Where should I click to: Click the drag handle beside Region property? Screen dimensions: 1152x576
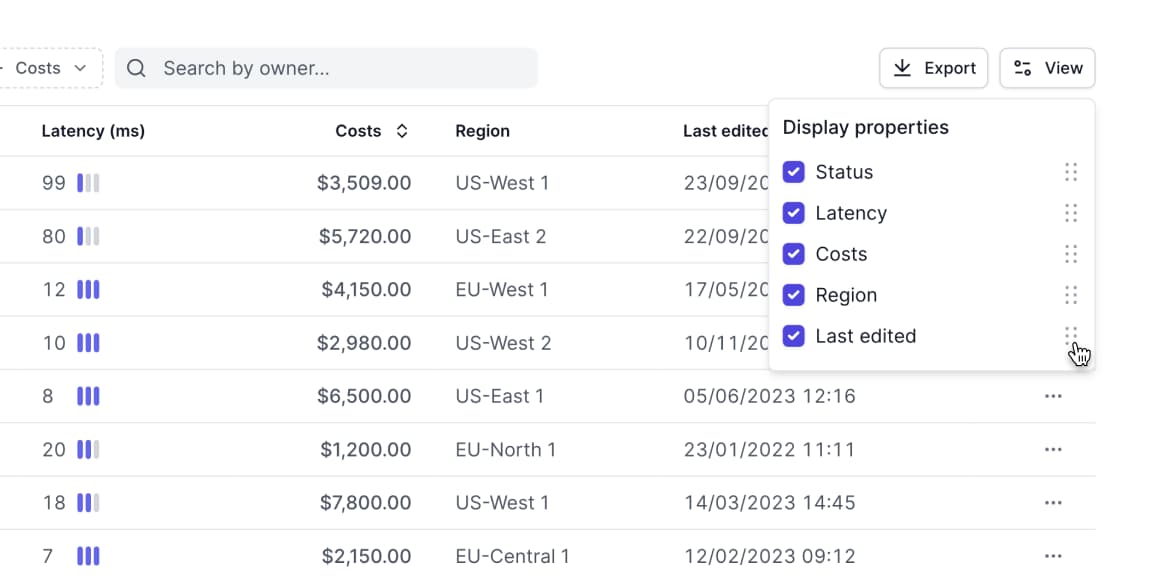click(1071, 295)
